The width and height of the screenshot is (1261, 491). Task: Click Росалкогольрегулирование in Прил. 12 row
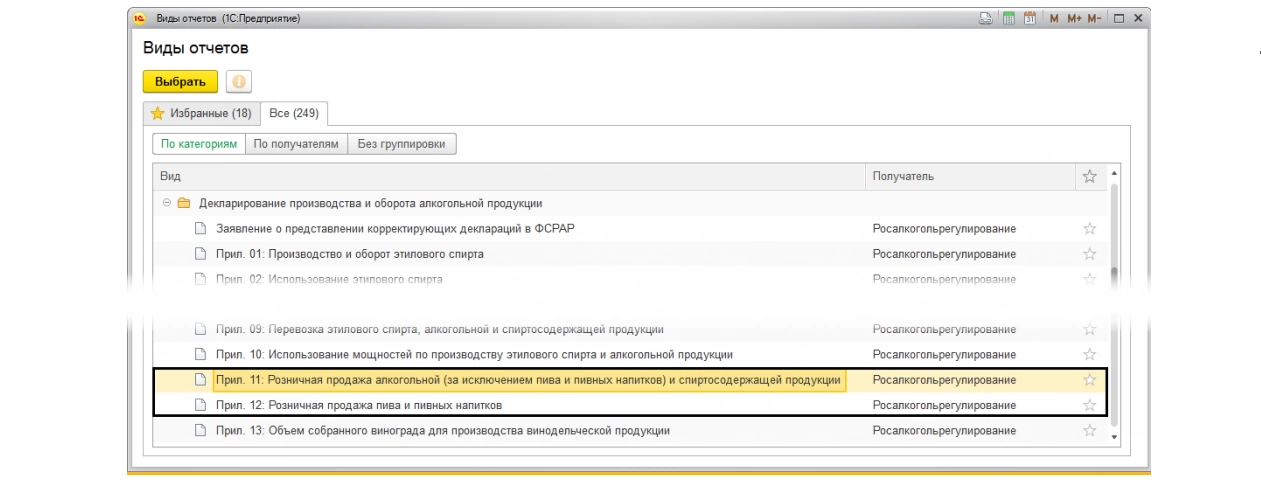[944, 405]
